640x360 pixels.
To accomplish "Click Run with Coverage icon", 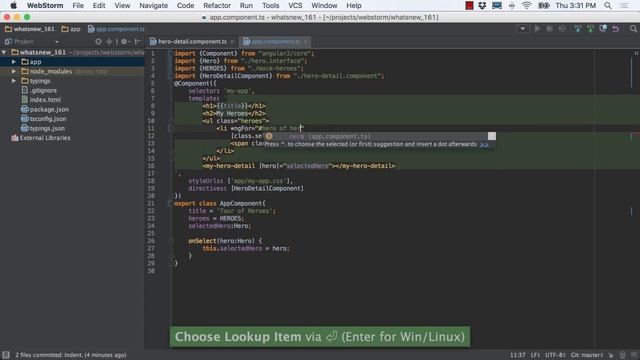I will point(562,29).
